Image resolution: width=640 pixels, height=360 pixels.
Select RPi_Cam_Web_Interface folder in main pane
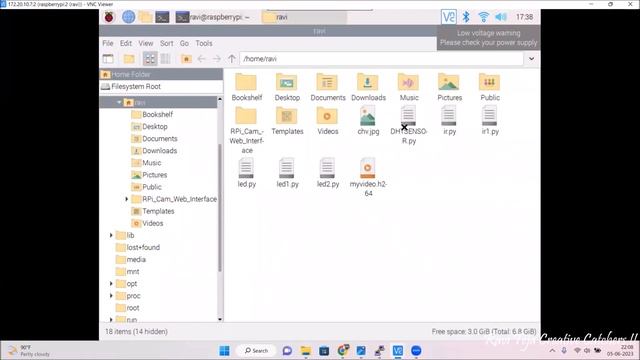coord(247,130)
